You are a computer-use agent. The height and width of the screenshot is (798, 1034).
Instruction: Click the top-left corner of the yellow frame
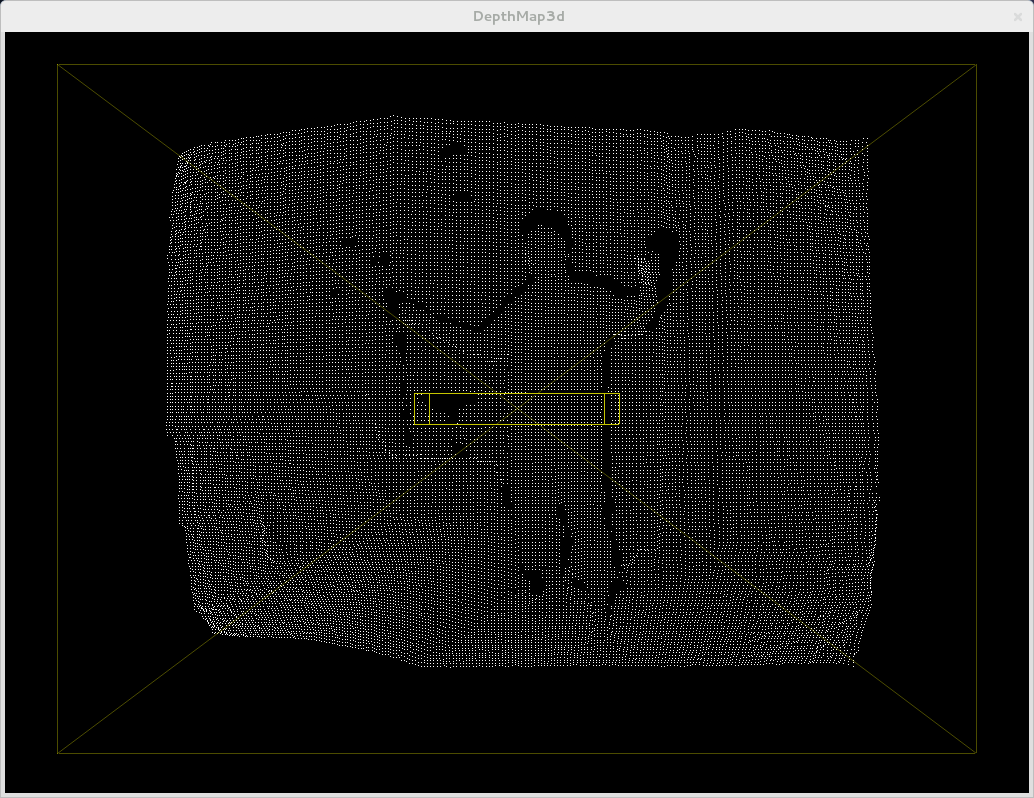(58, 65)
